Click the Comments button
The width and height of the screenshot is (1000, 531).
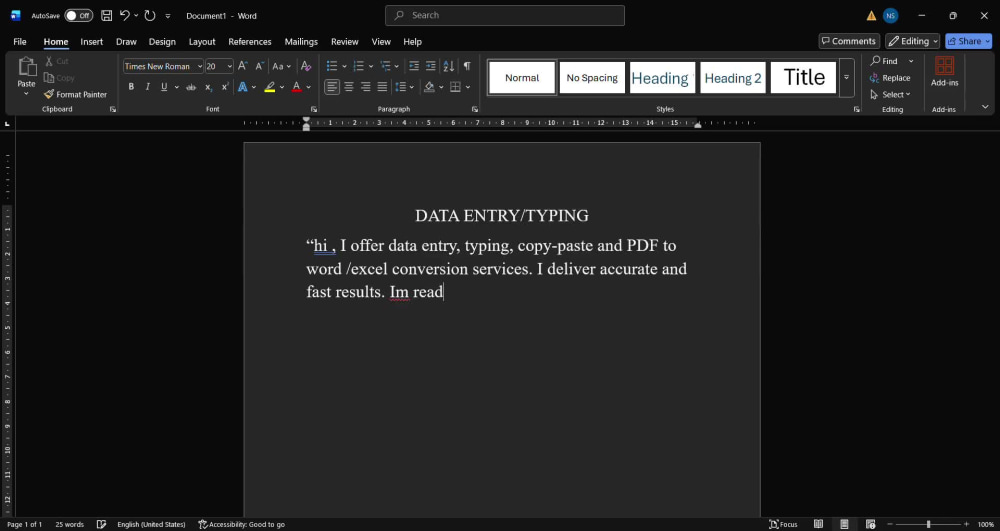pos(849,41)
